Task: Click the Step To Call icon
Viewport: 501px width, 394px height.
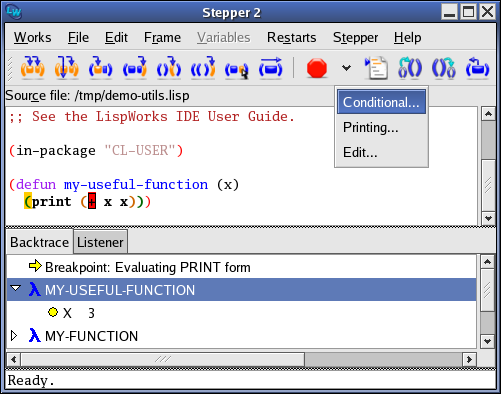Action: (x=101, y=68)
